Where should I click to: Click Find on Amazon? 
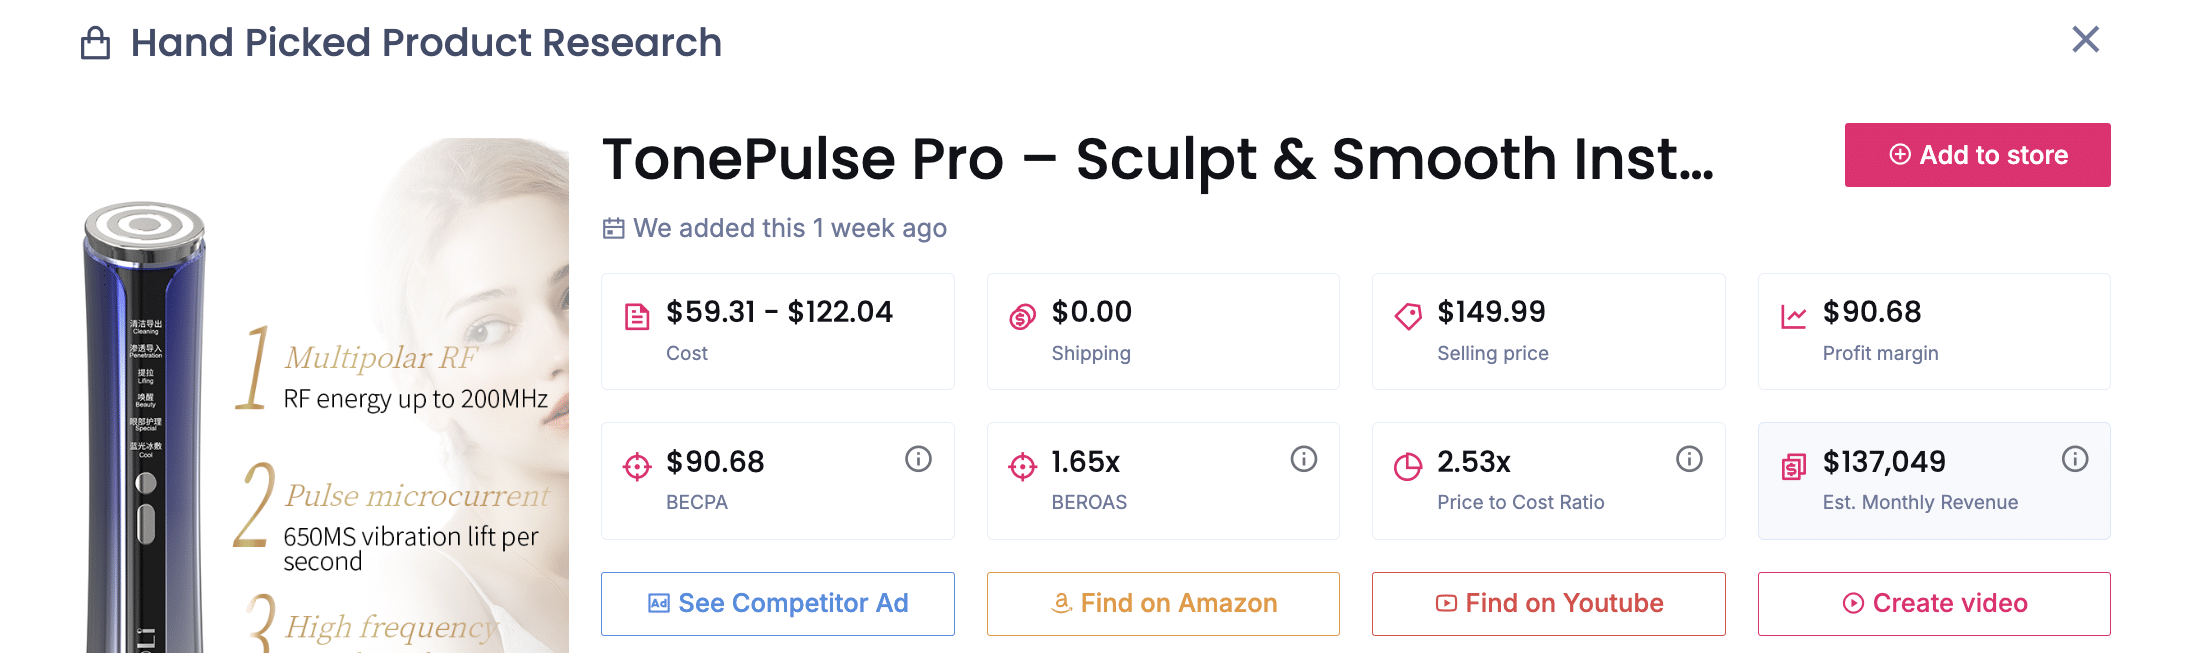[x=1163, y=603]
